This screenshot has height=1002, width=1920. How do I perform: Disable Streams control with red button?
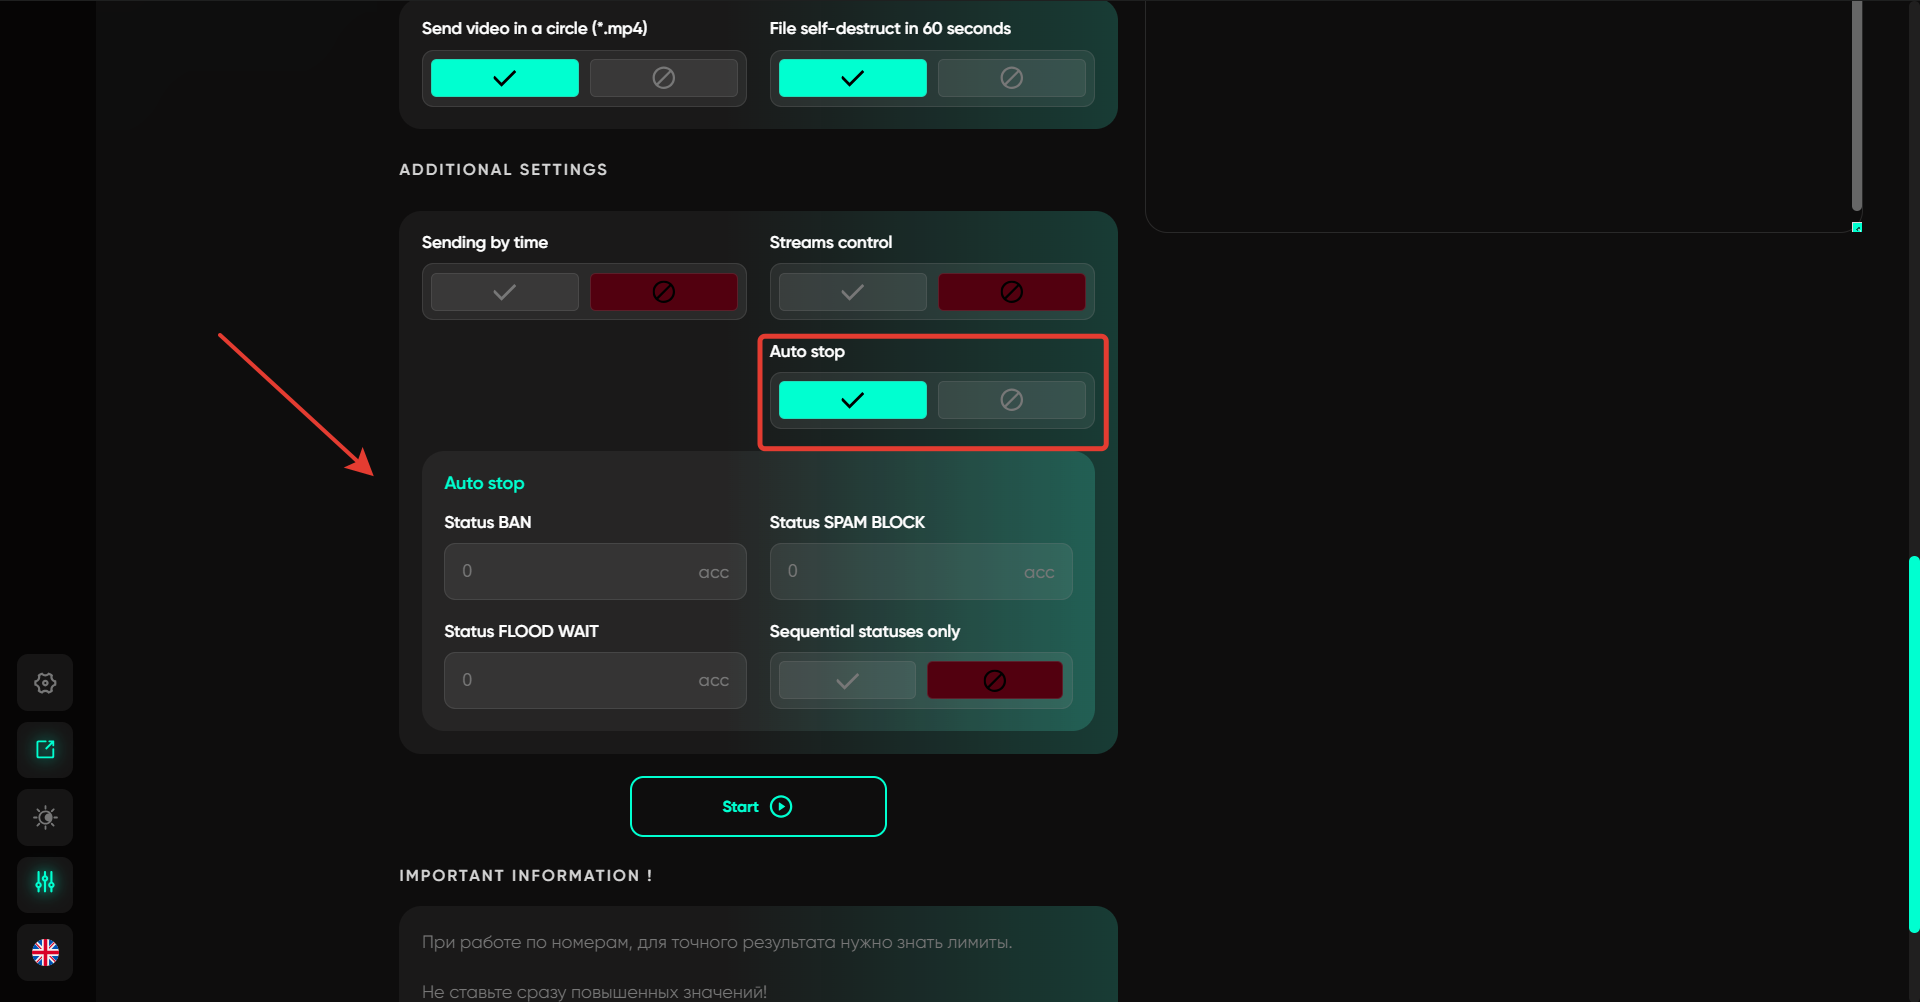point(1011,292)
